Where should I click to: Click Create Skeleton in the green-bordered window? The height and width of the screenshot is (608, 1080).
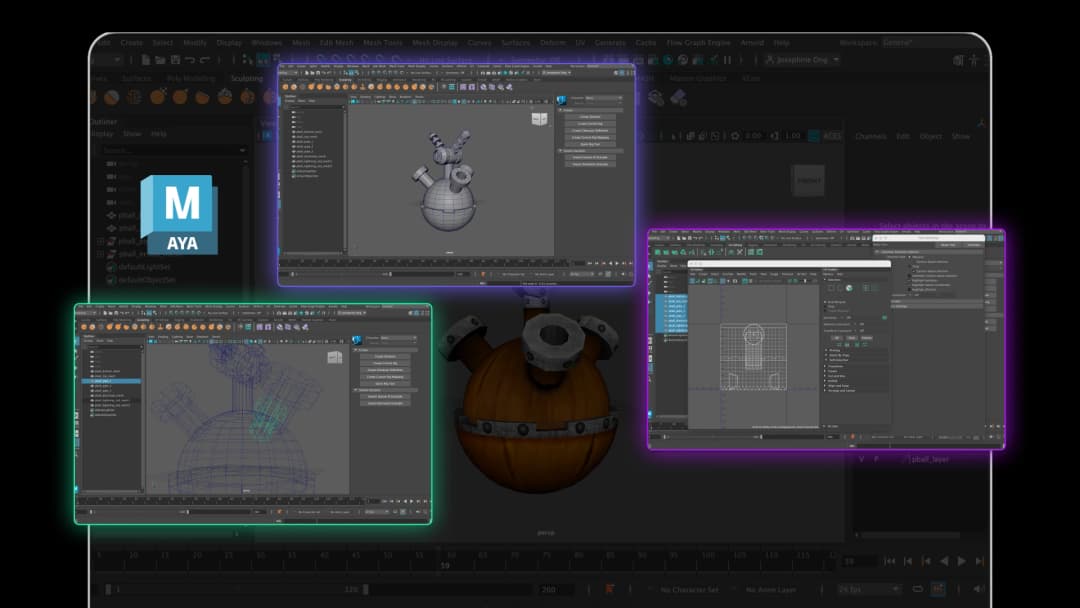click(386, 357)
